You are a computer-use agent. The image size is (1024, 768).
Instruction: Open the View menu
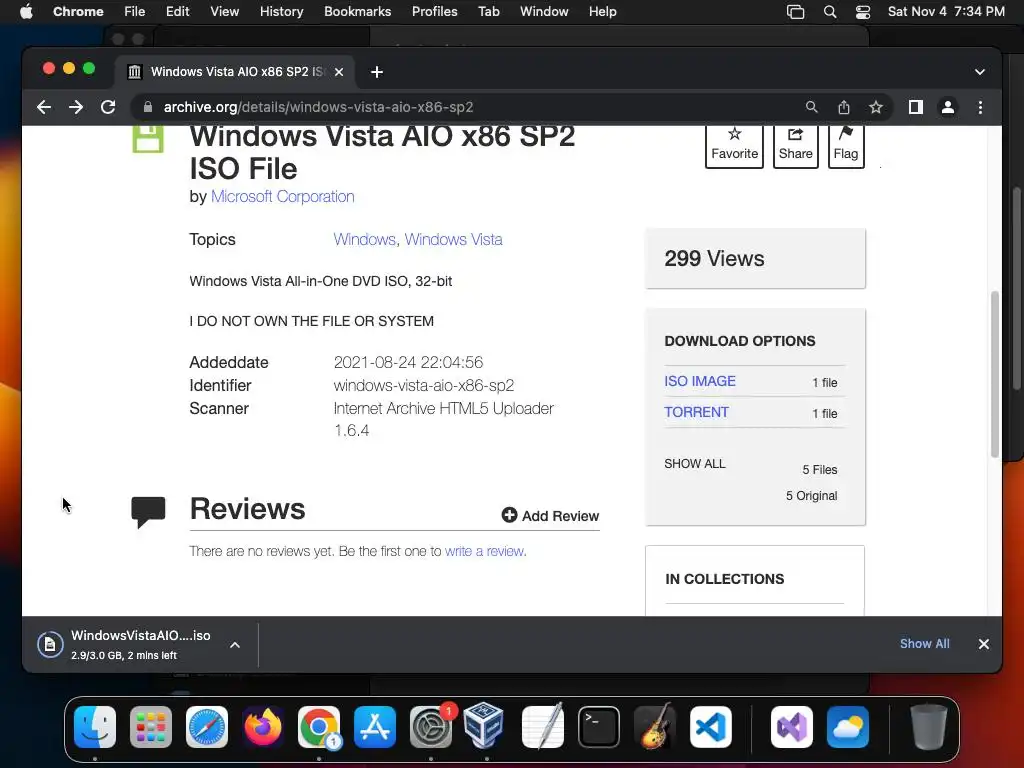(224, 12)
